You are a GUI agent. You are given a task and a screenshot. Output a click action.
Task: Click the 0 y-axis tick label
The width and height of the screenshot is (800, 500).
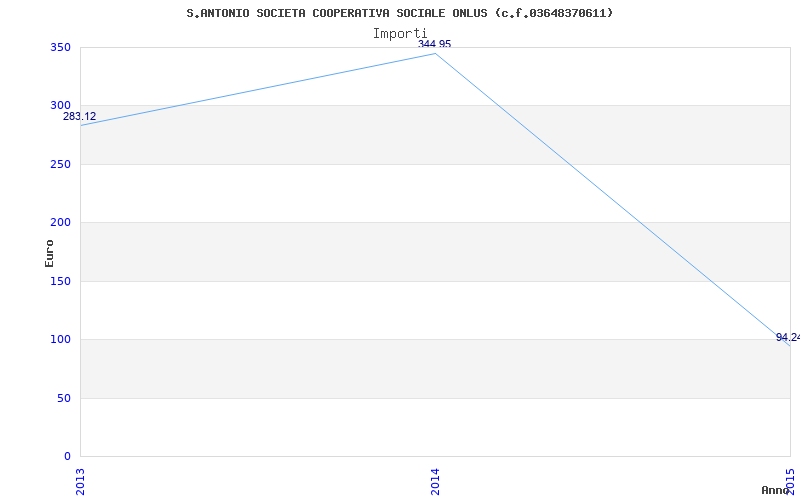pos(67,456)
